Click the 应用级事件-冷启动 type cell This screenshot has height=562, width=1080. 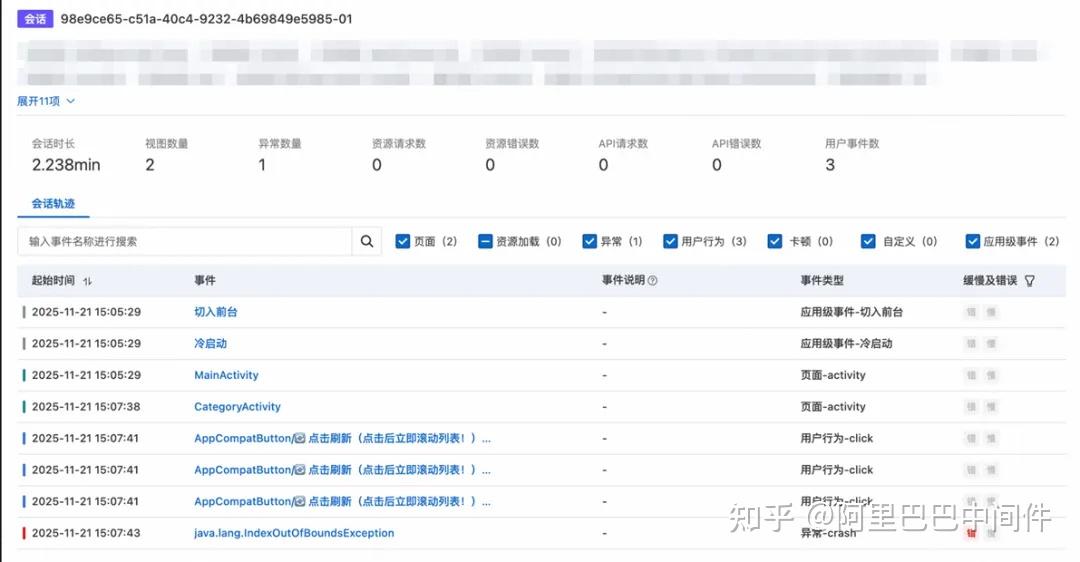tap(846, 343)
